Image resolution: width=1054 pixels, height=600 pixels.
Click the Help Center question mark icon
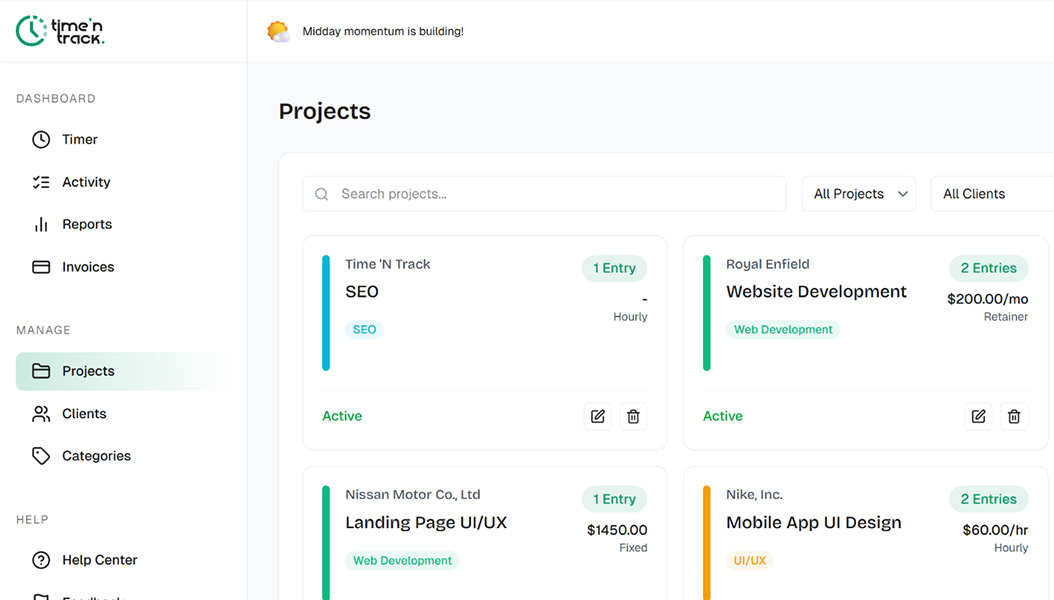tap(41, 560)
